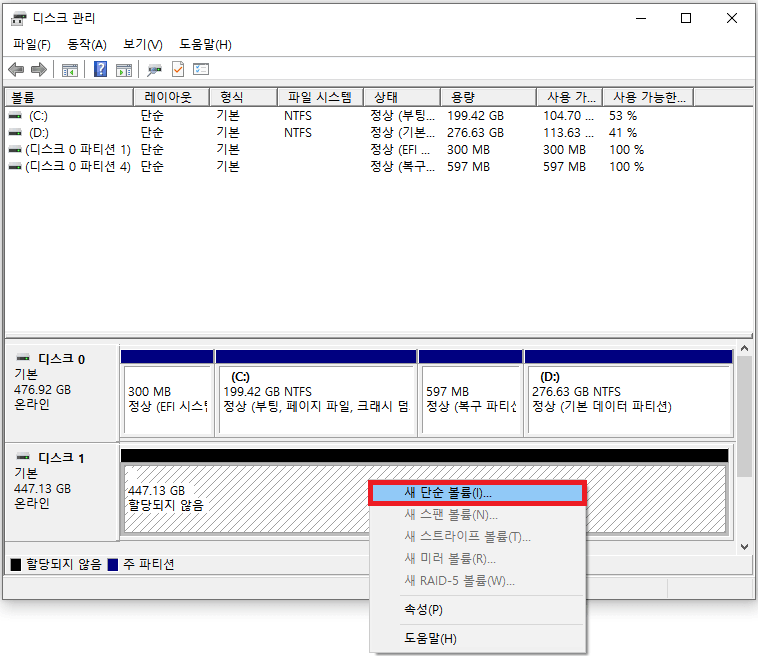This screenshot has height=656, width=758.
Task: Select 새 단순 볼륨(I)... in context menu
Action: click(476, 493)
